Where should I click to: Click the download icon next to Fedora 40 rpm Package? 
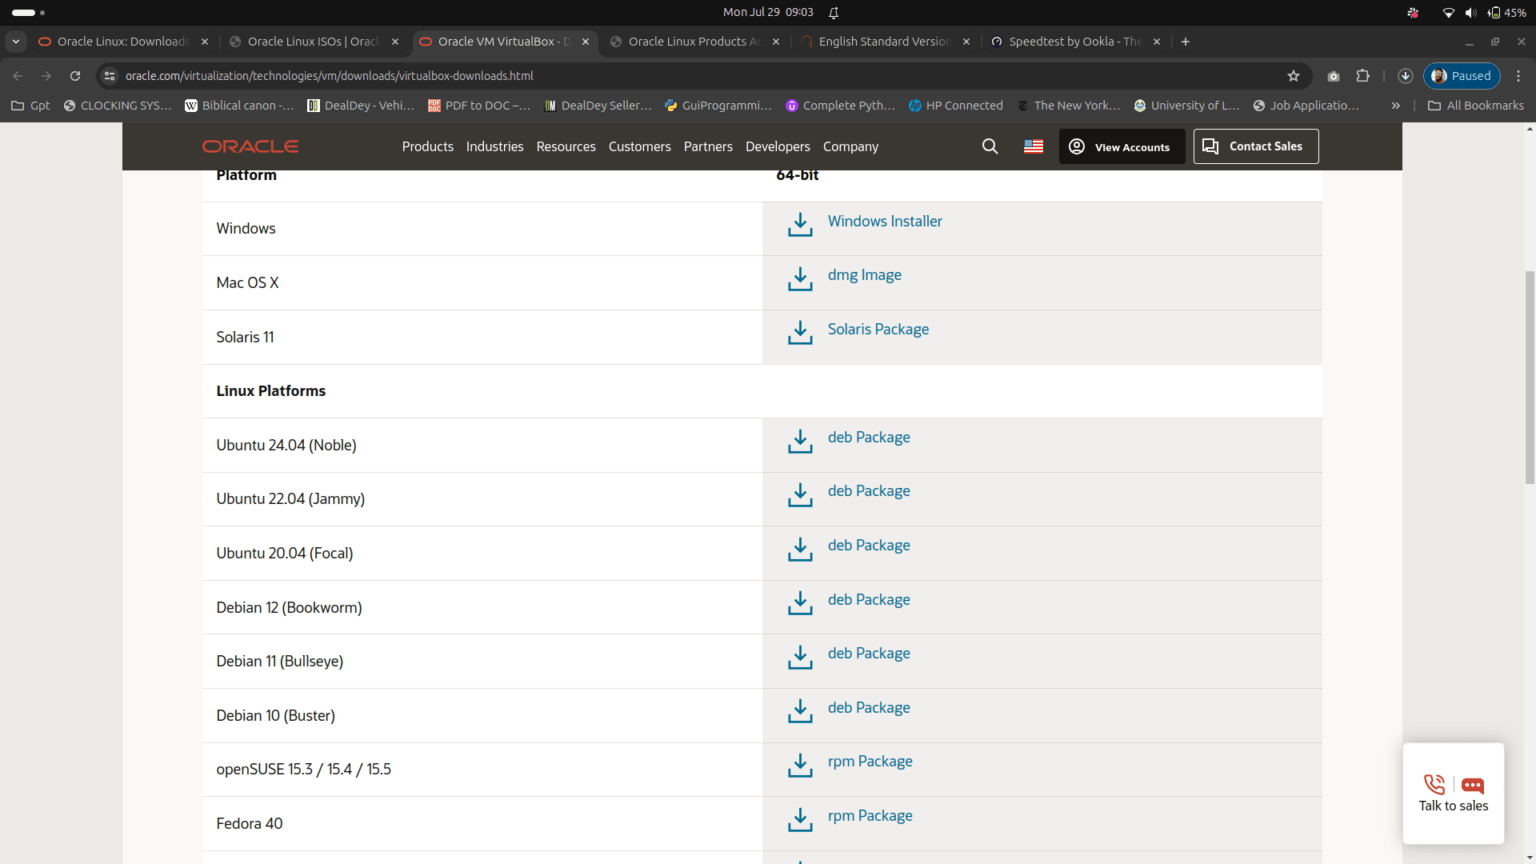tap(800, 819)
